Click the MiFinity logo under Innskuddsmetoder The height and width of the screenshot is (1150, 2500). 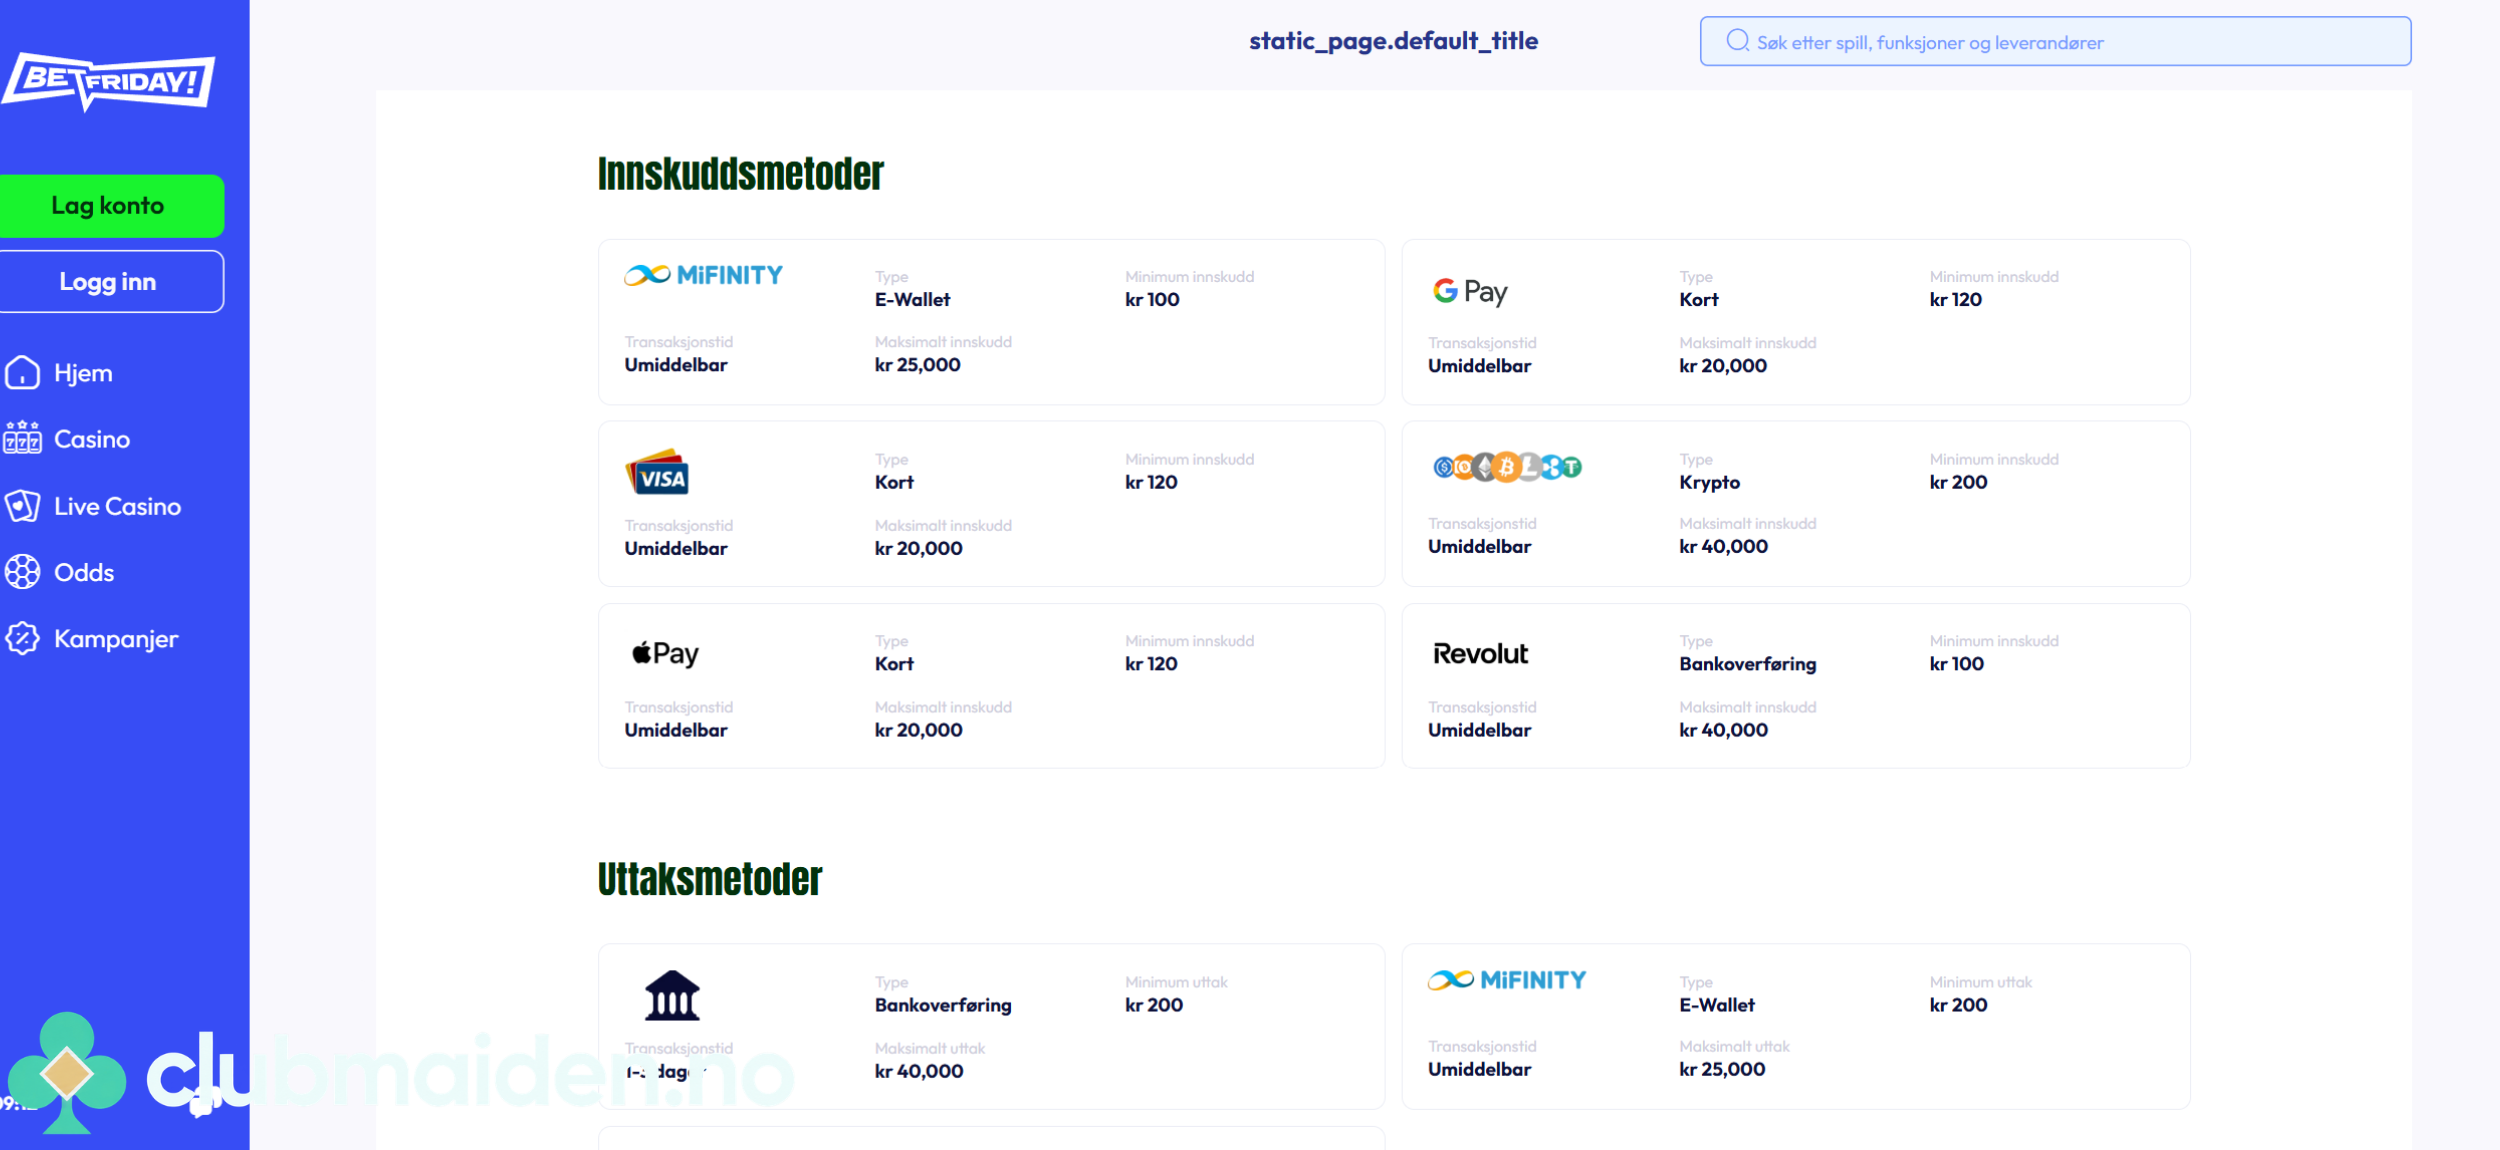[704, 275]
